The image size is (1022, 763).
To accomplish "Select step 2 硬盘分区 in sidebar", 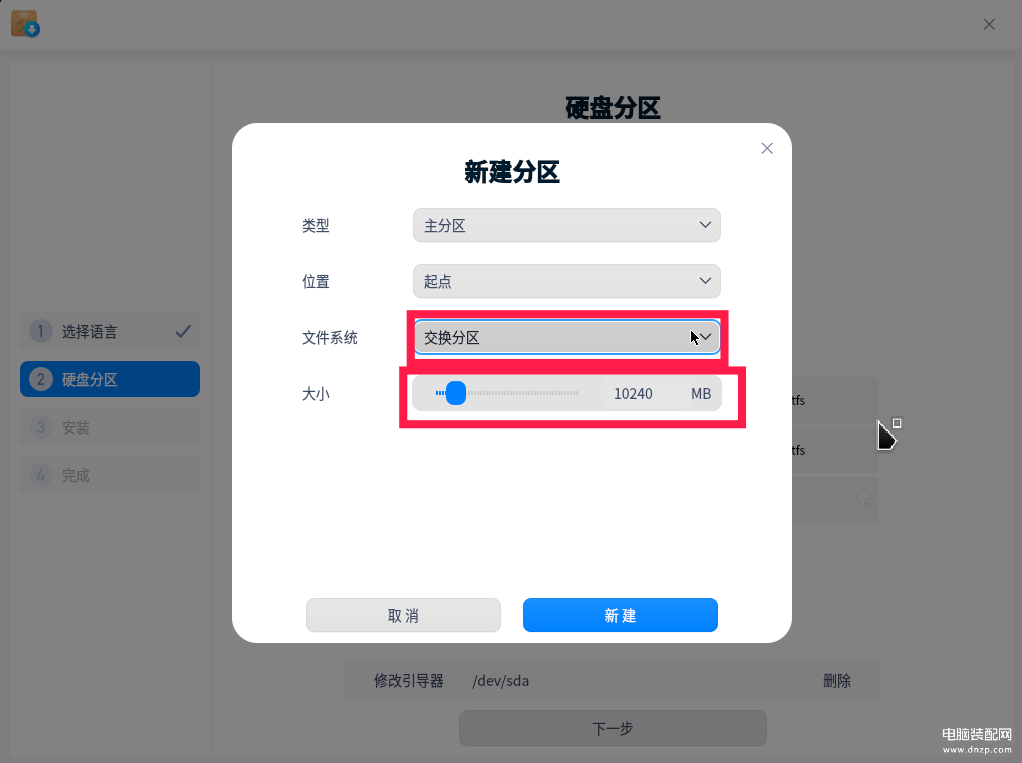I will [x=110, y=379].
